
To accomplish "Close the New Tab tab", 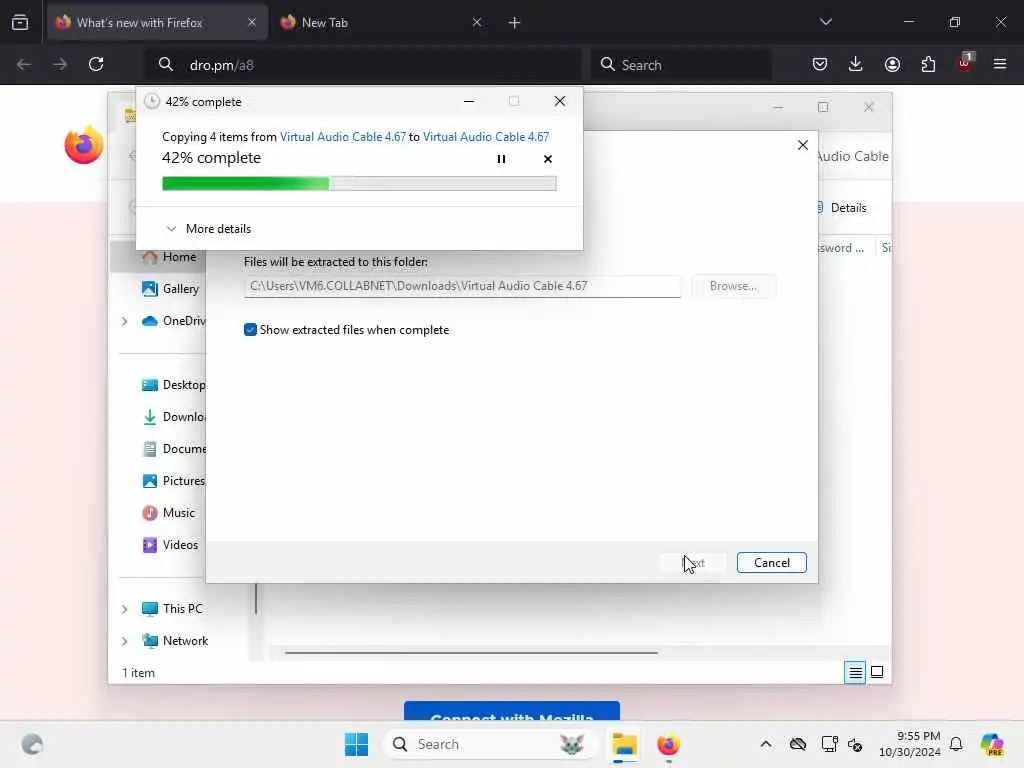I will point(477,22).
